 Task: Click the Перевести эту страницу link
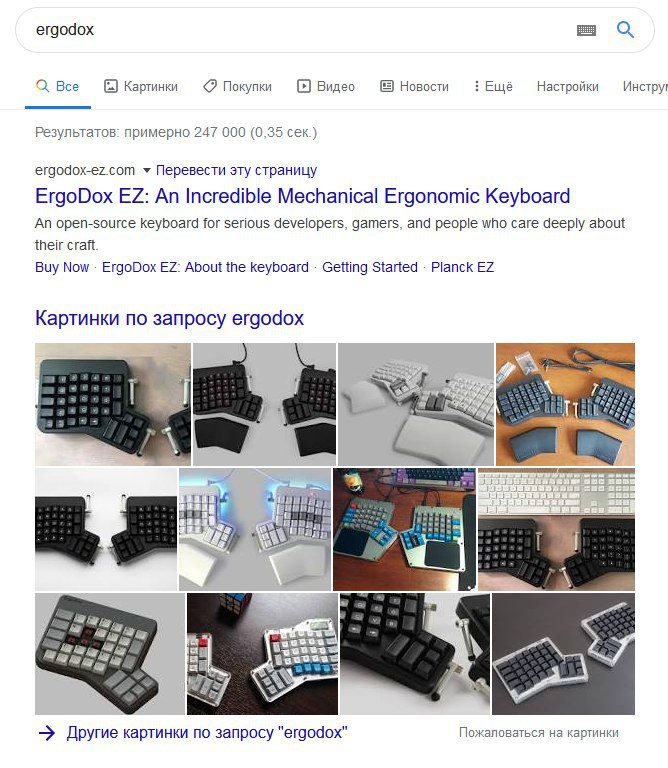coord(236,170)
